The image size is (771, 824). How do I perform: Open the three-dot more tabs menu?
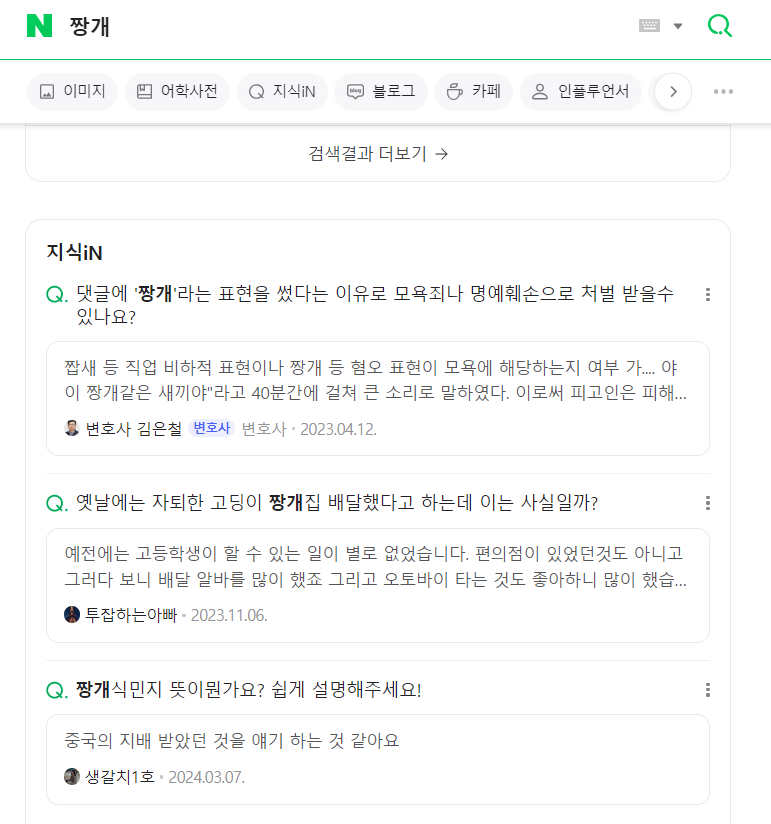point(723,92)
